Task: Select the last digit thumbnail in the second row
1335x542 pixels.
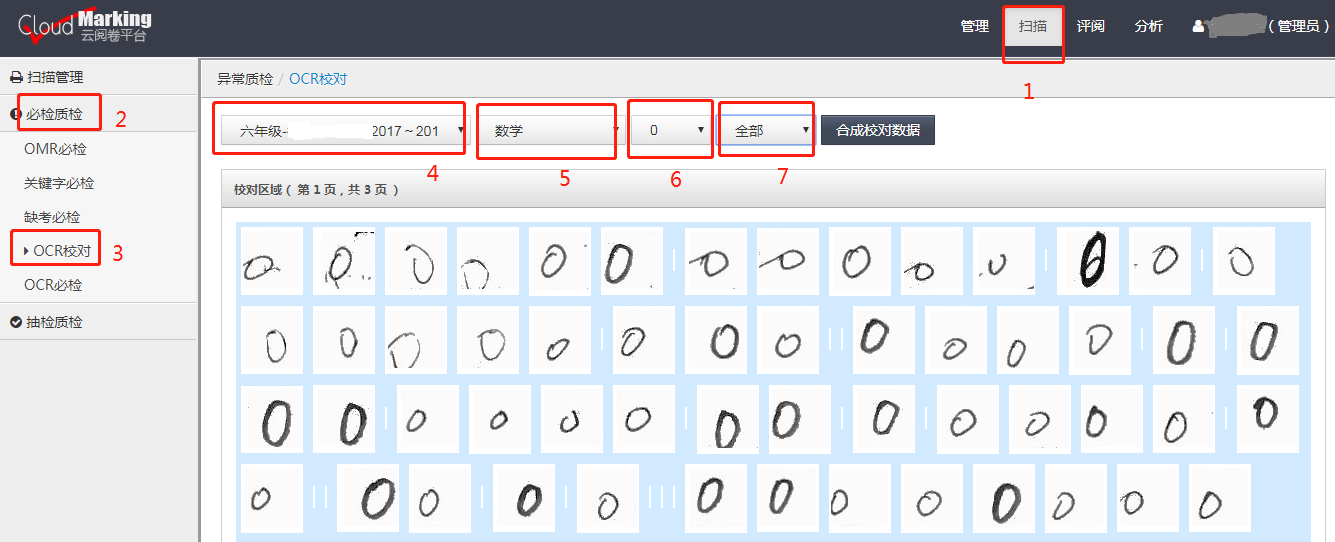Action: point(1268,340)
